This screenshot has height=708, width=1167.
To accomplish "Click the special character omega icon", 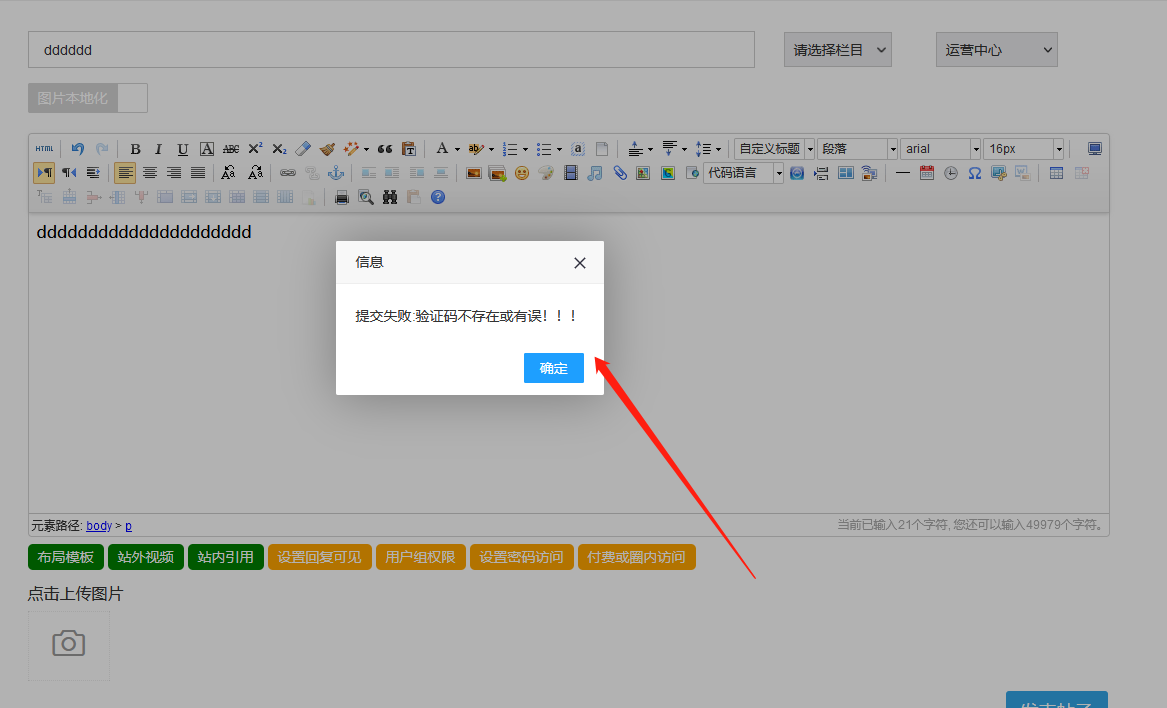I will 974,173.
